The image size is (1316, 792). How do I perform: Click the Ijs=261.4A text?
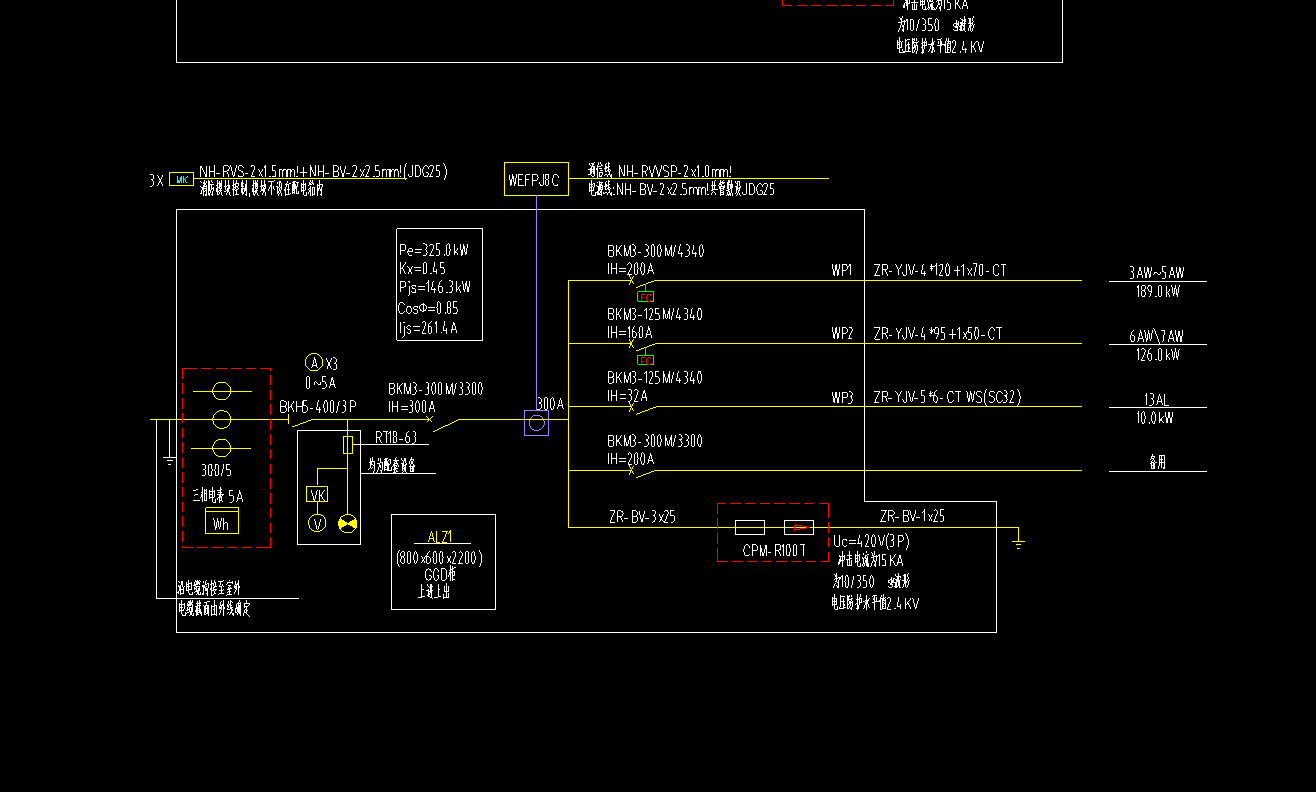pos(428,327)
